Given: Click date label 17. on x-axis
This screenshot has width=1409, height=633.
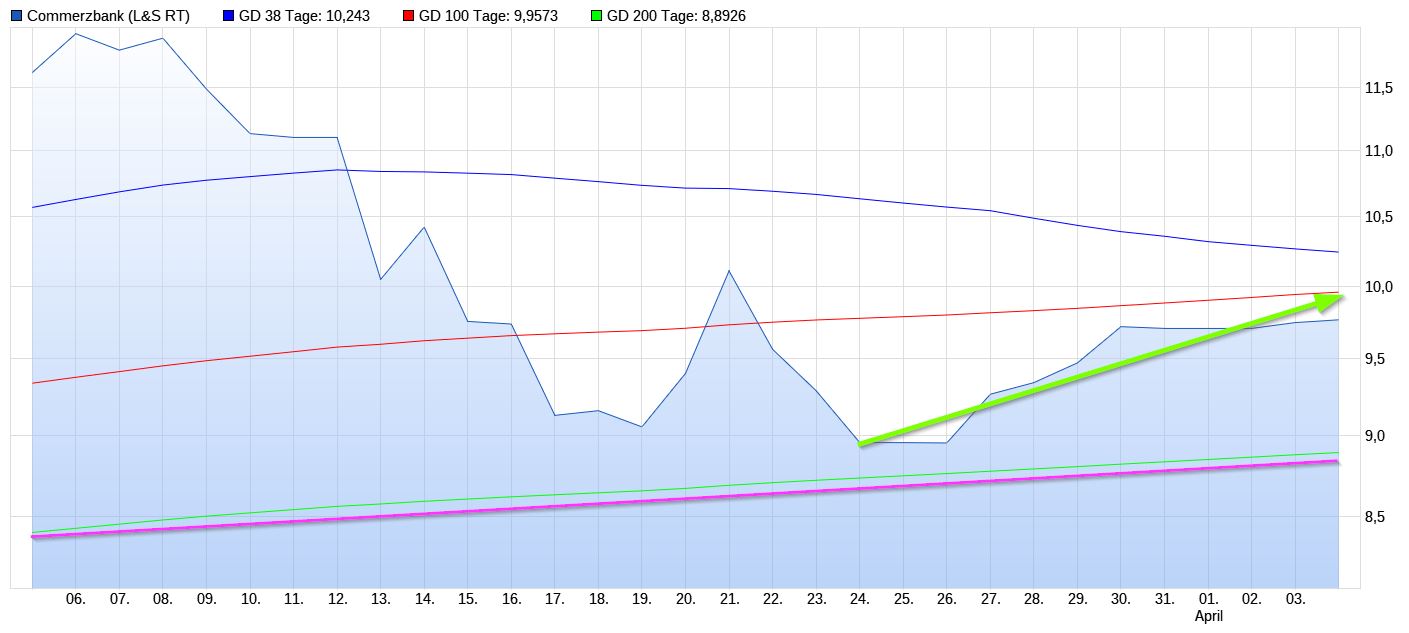Looking at the screenshot, I should click(x=555, y=600).
